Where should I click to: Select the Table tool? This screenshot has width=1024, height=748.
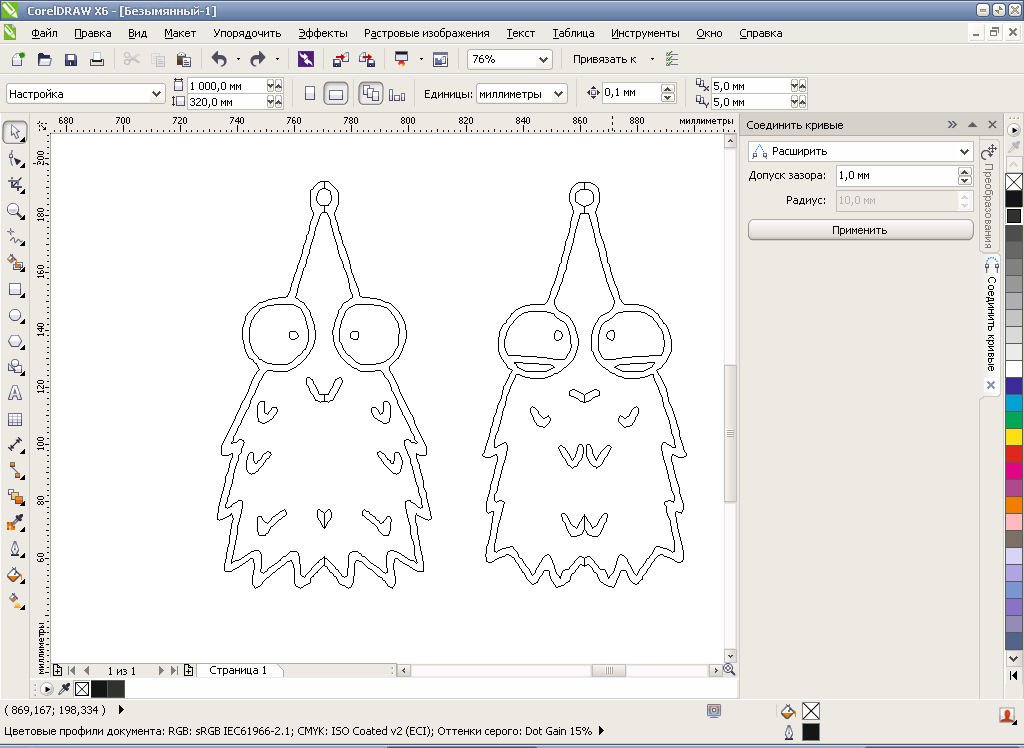coord(15,419)
